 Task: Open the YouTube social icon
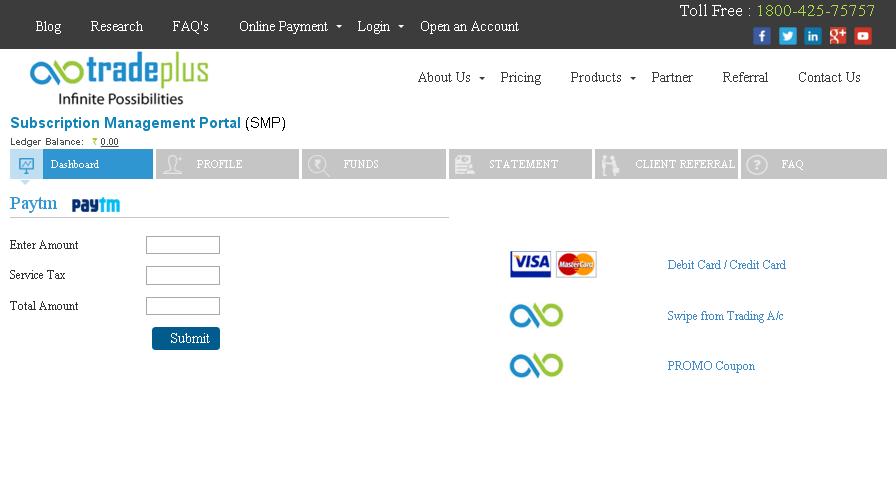coord(863,36)
